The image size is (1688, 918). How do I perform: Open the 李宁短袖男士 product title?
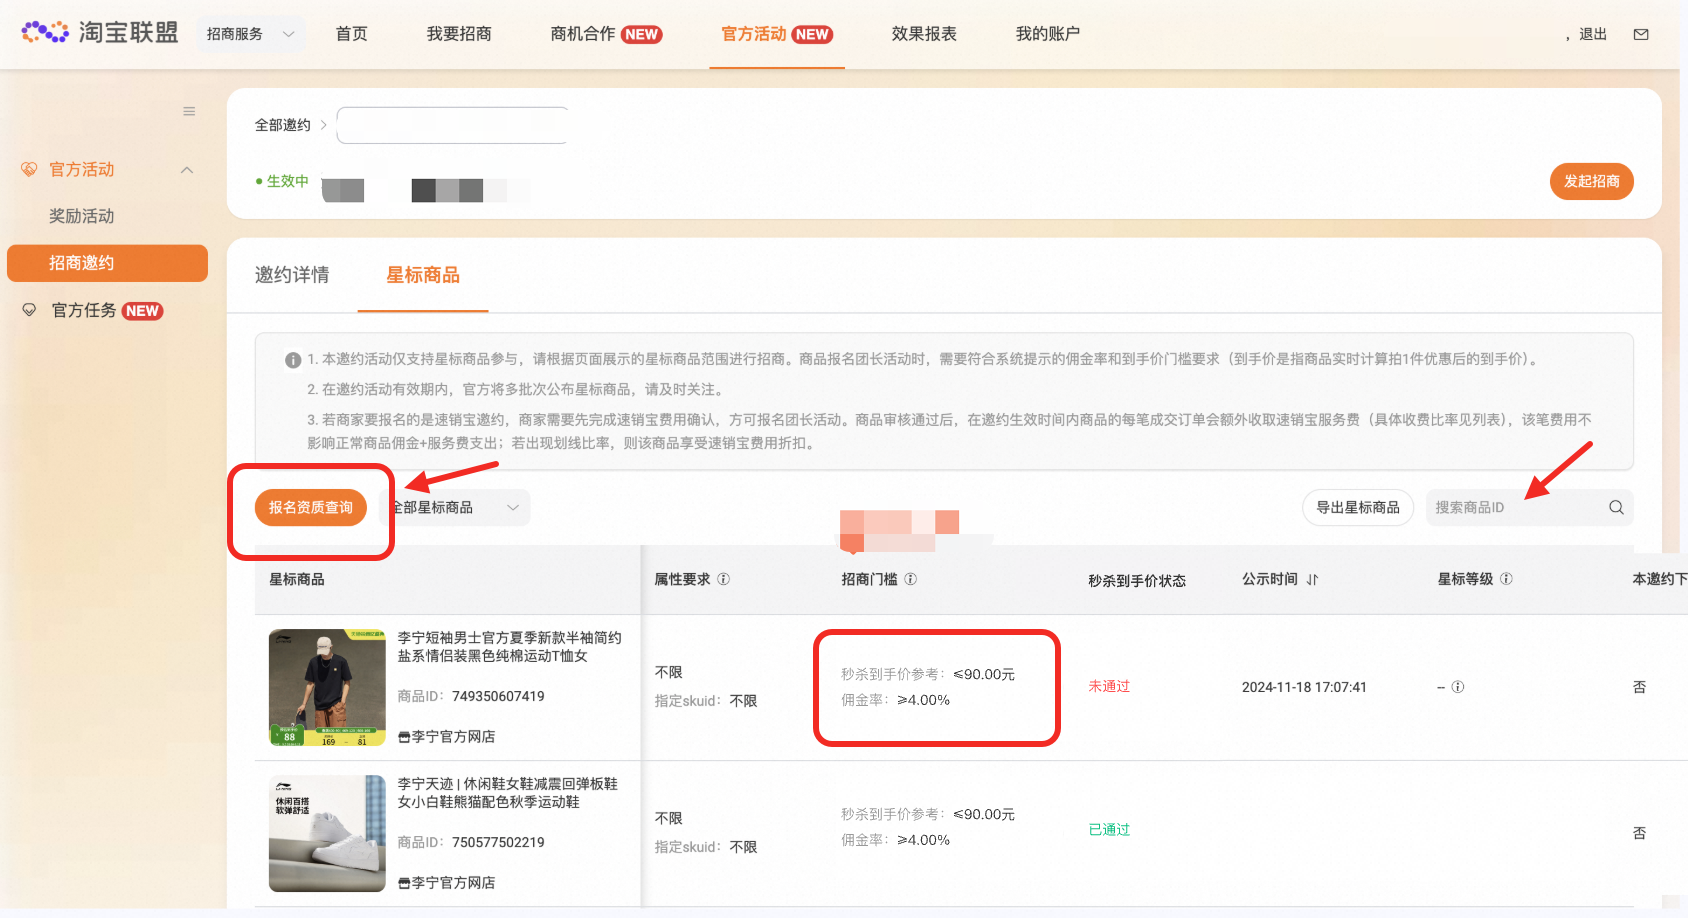[509, 647]
